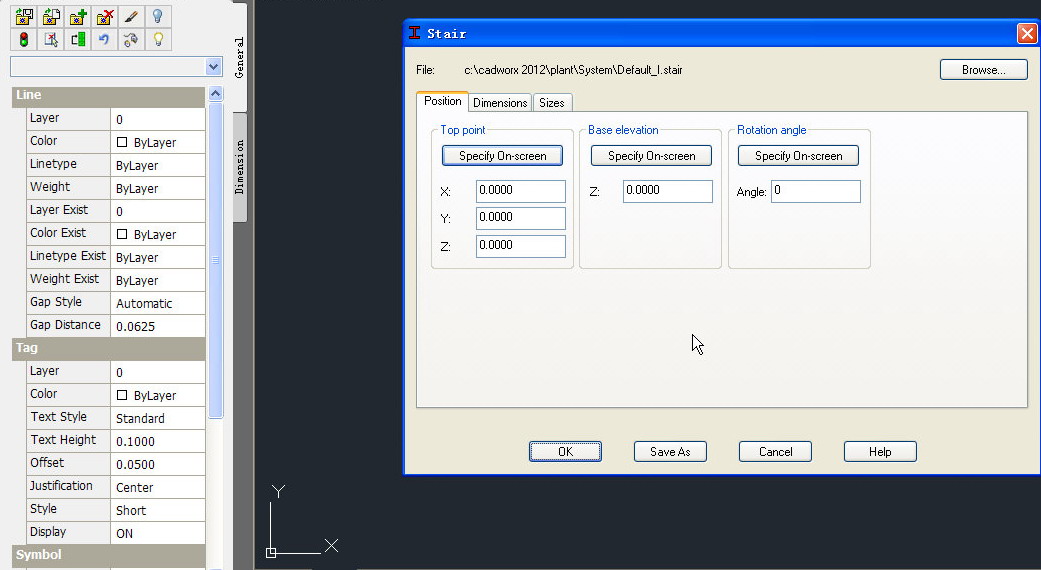This screenshot has height=570, width=1041.
Task: Click Browse button in Stair dialog
Action: (x=983, y=70)
